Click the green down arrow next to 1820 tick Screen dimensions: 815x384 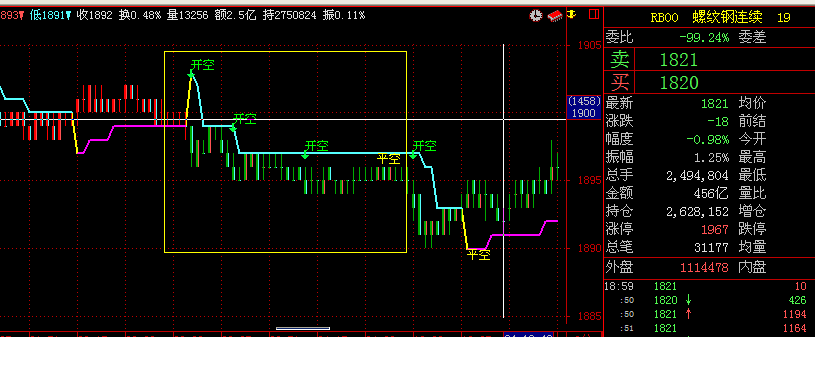[689, 300]
